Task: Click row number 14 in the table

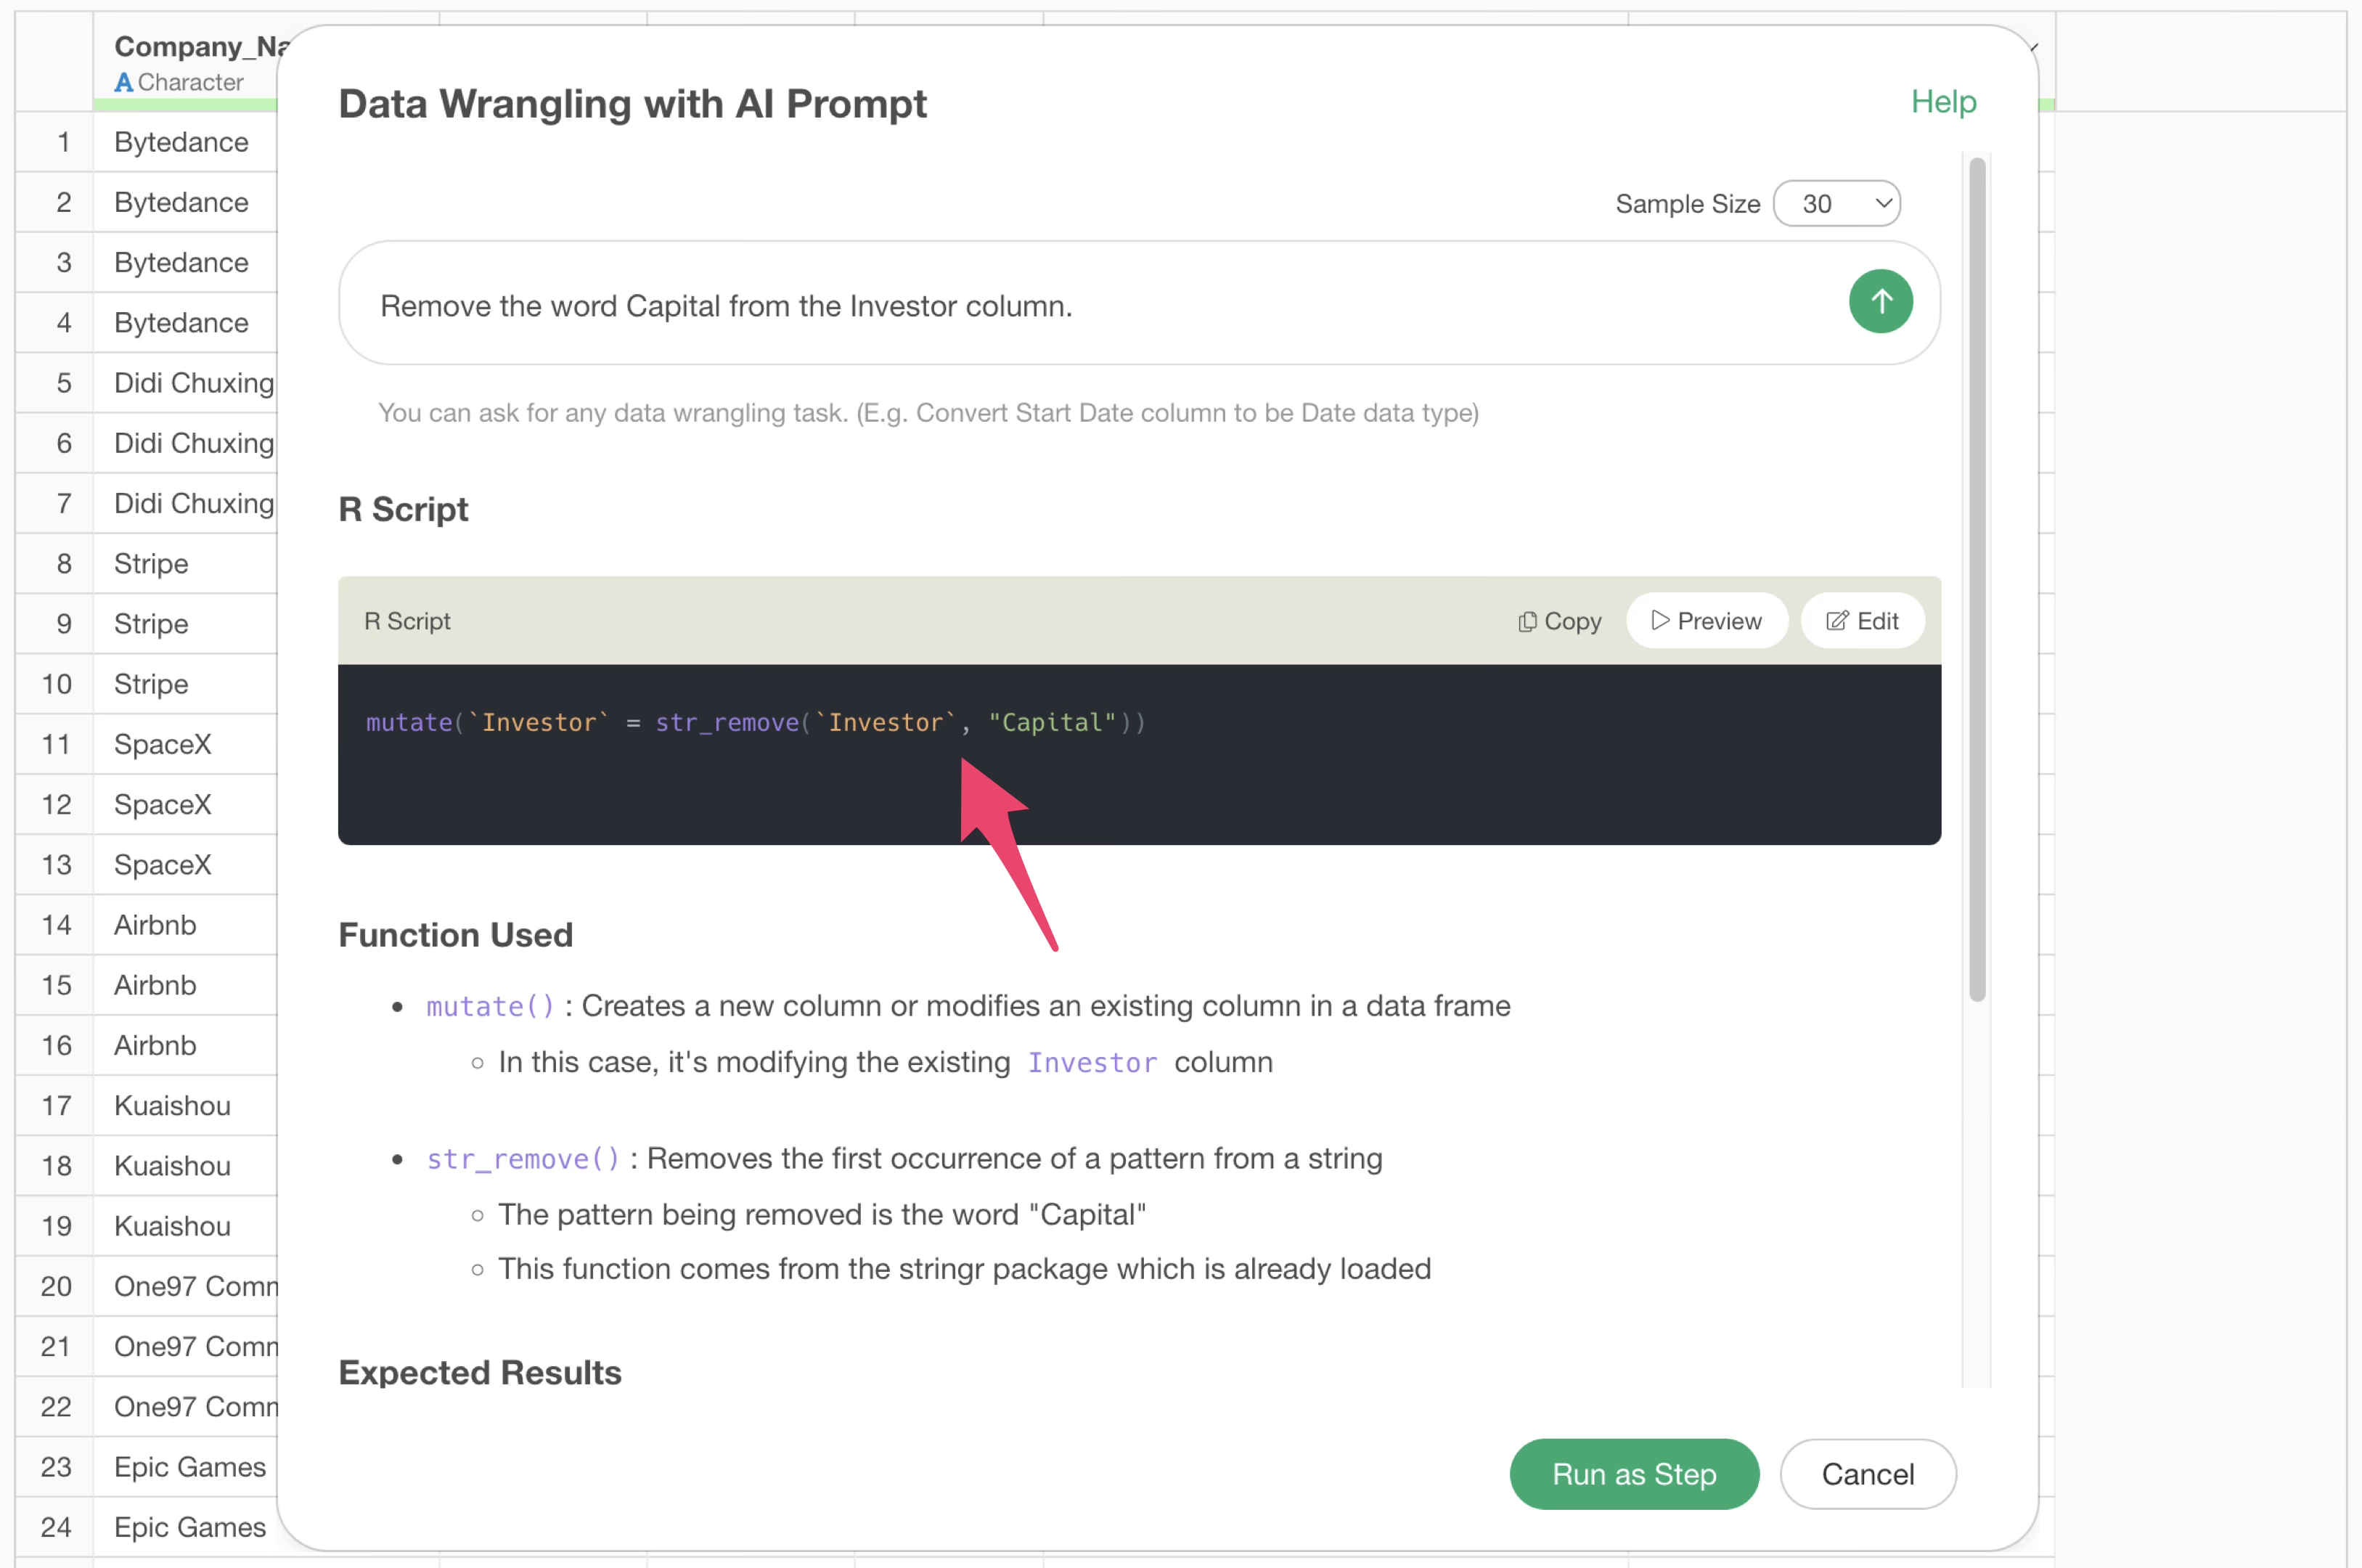Action: coord(56,925)
